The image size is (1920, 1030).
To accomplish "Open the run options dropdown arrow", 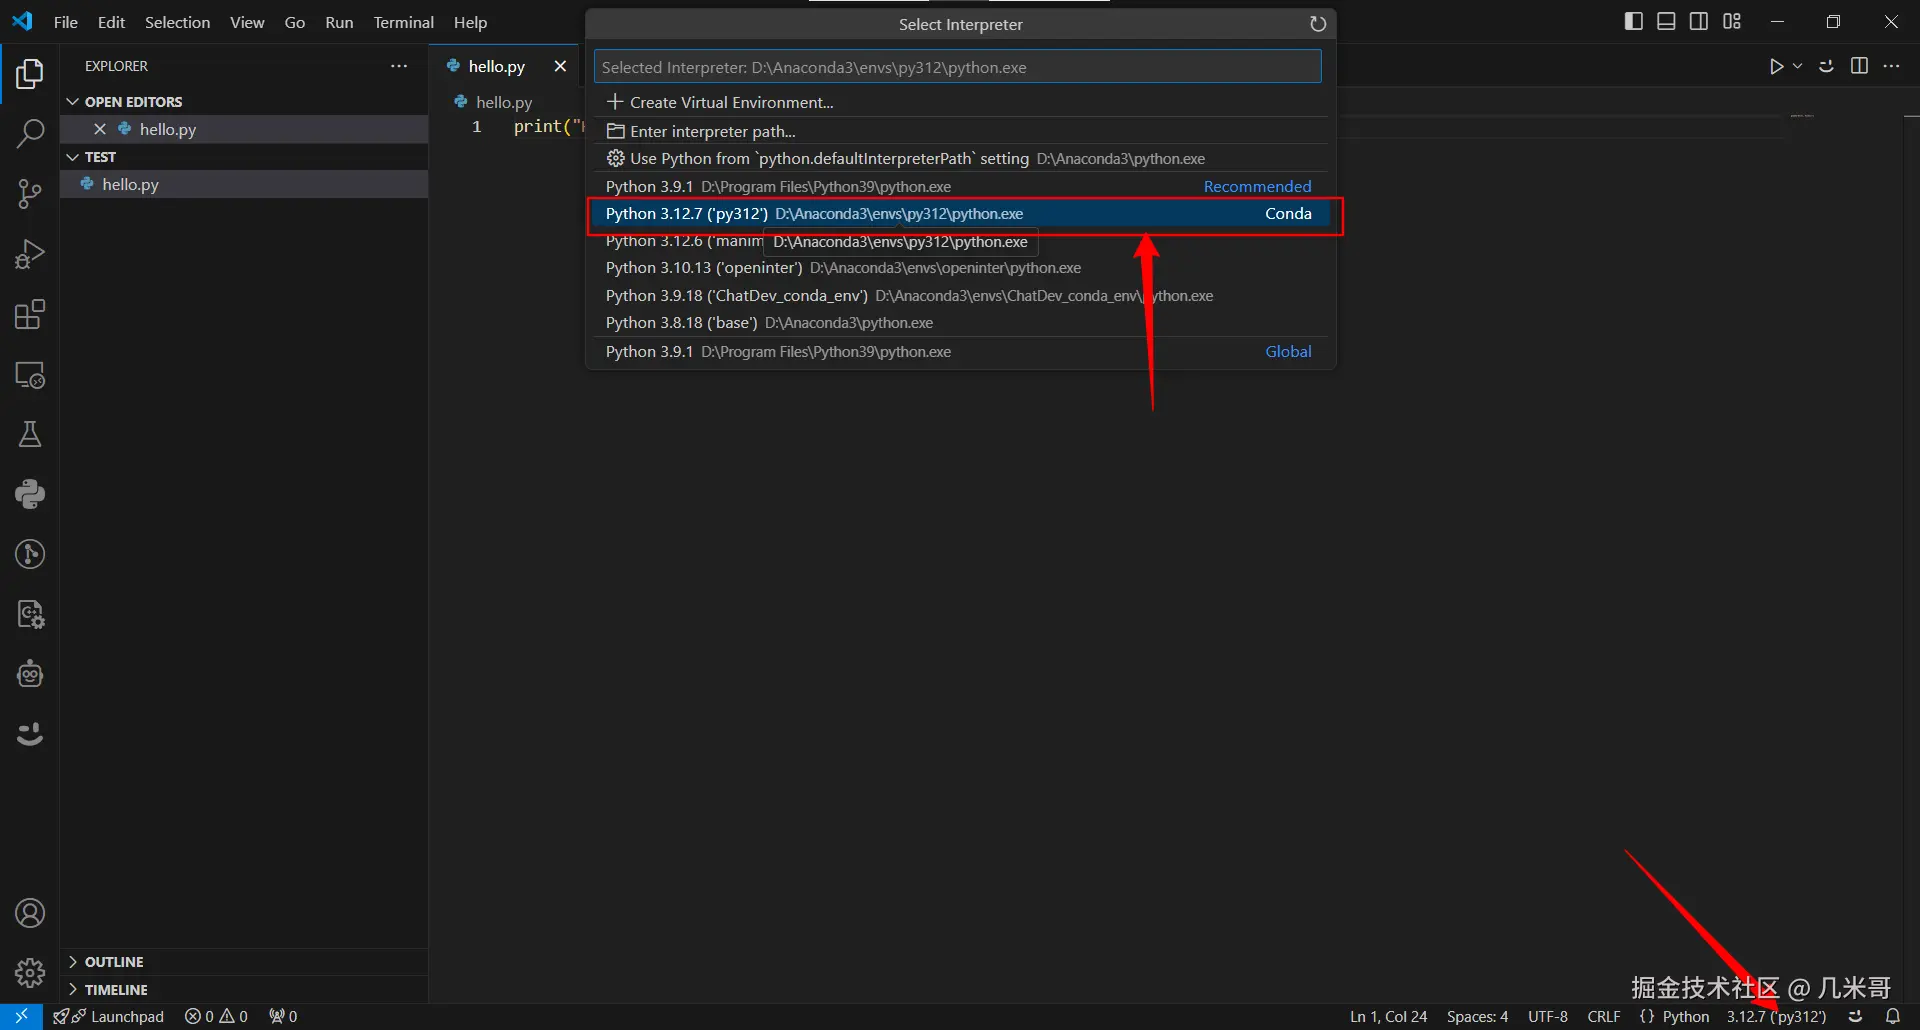I will (x=1797, y=66).
